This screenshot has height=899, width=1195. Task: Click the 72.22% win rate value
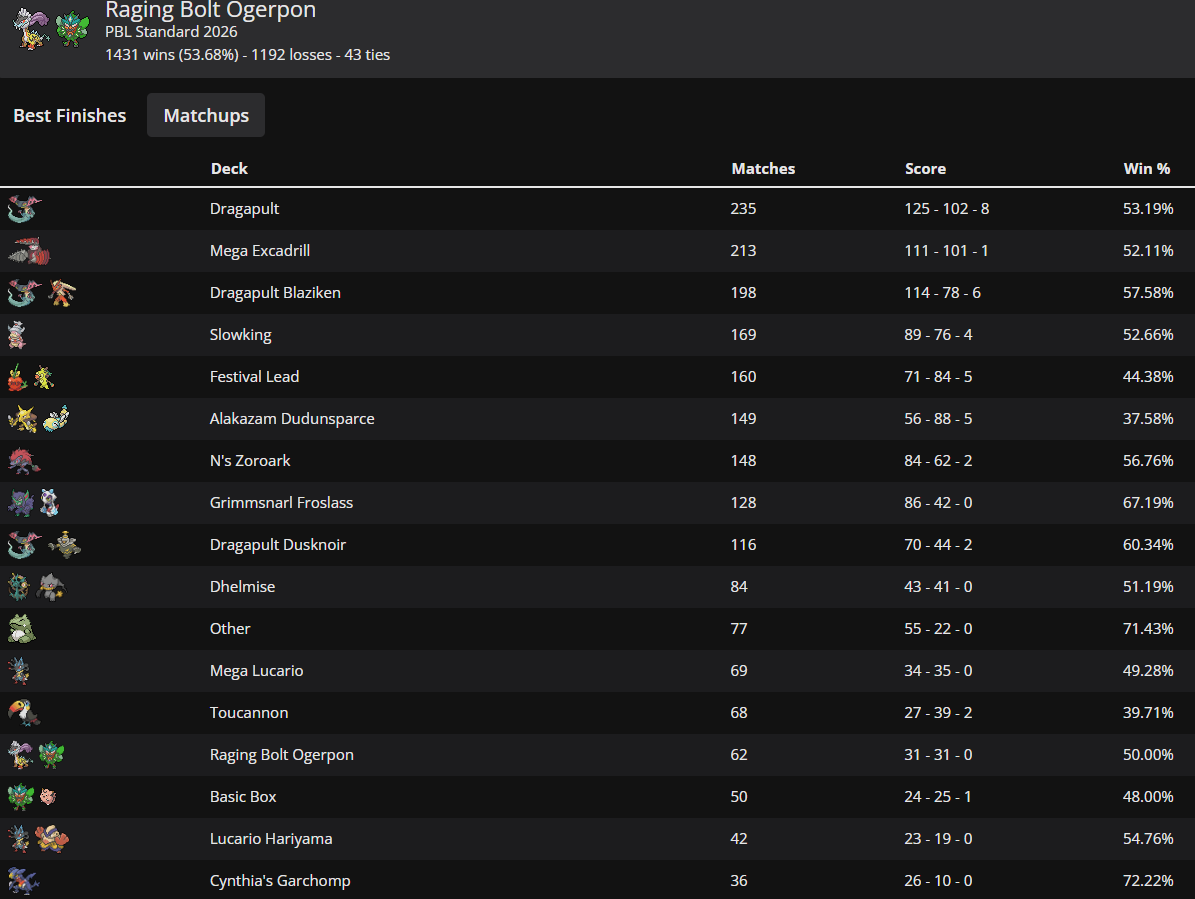1148,881
